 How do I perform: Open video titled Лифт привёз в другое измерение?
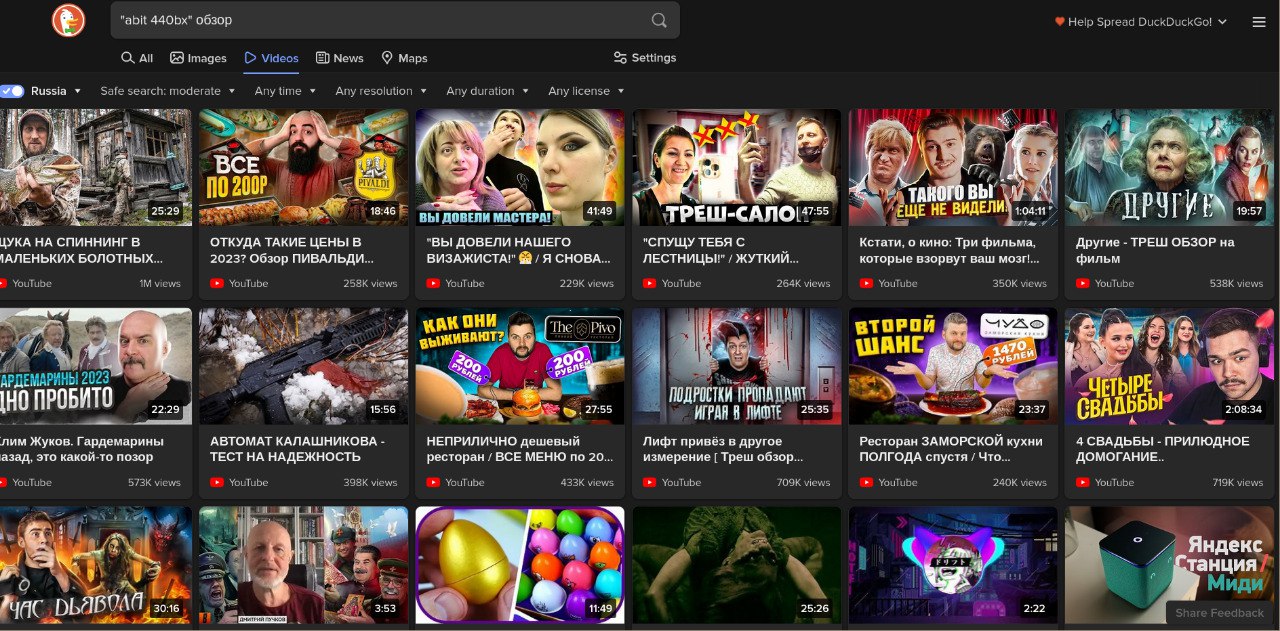click(x=723, y=449)
